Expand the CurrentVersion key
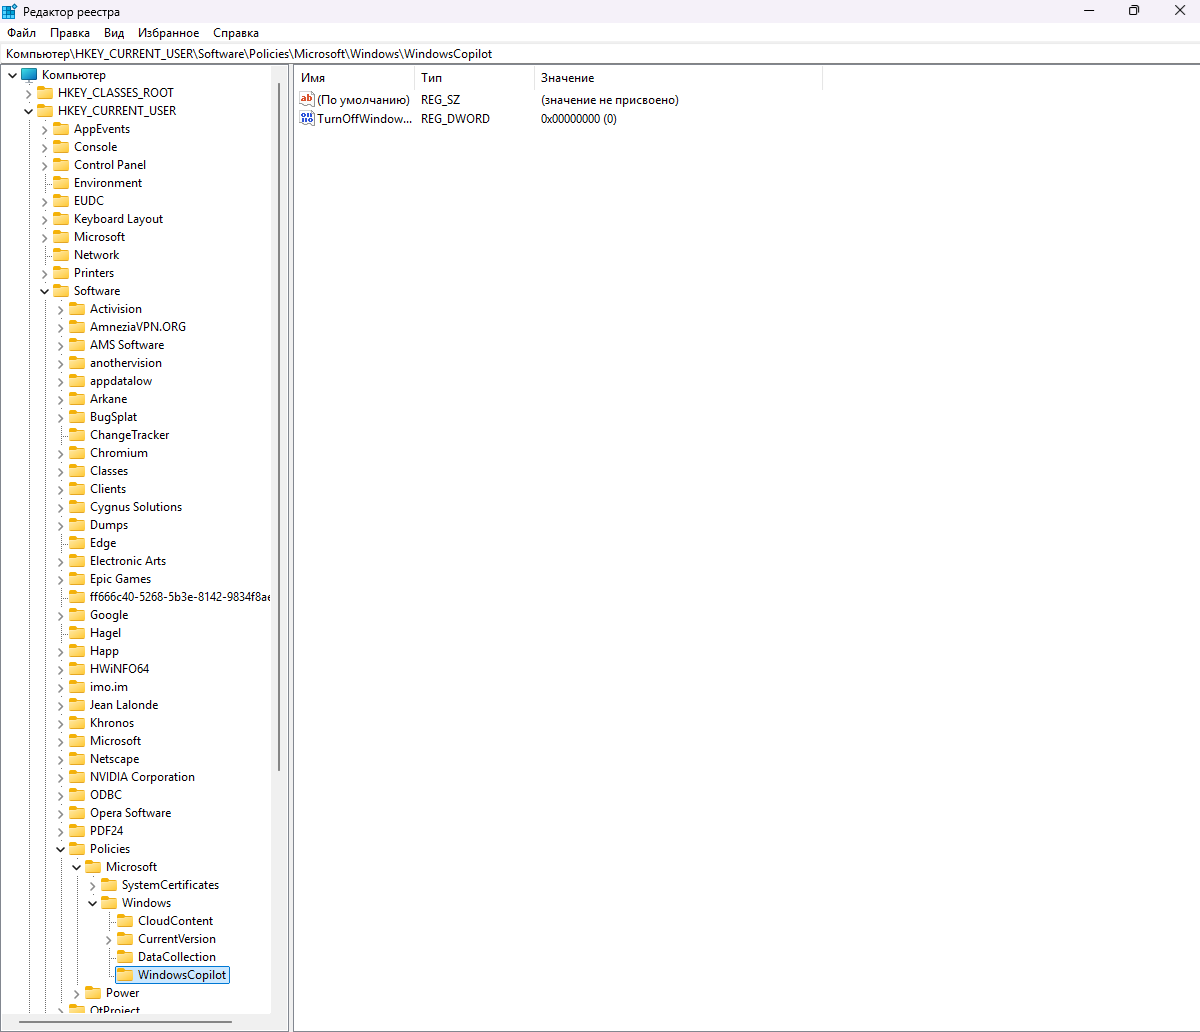Viewport: 1200px width, 1032px height. click(x=108, y=939)
